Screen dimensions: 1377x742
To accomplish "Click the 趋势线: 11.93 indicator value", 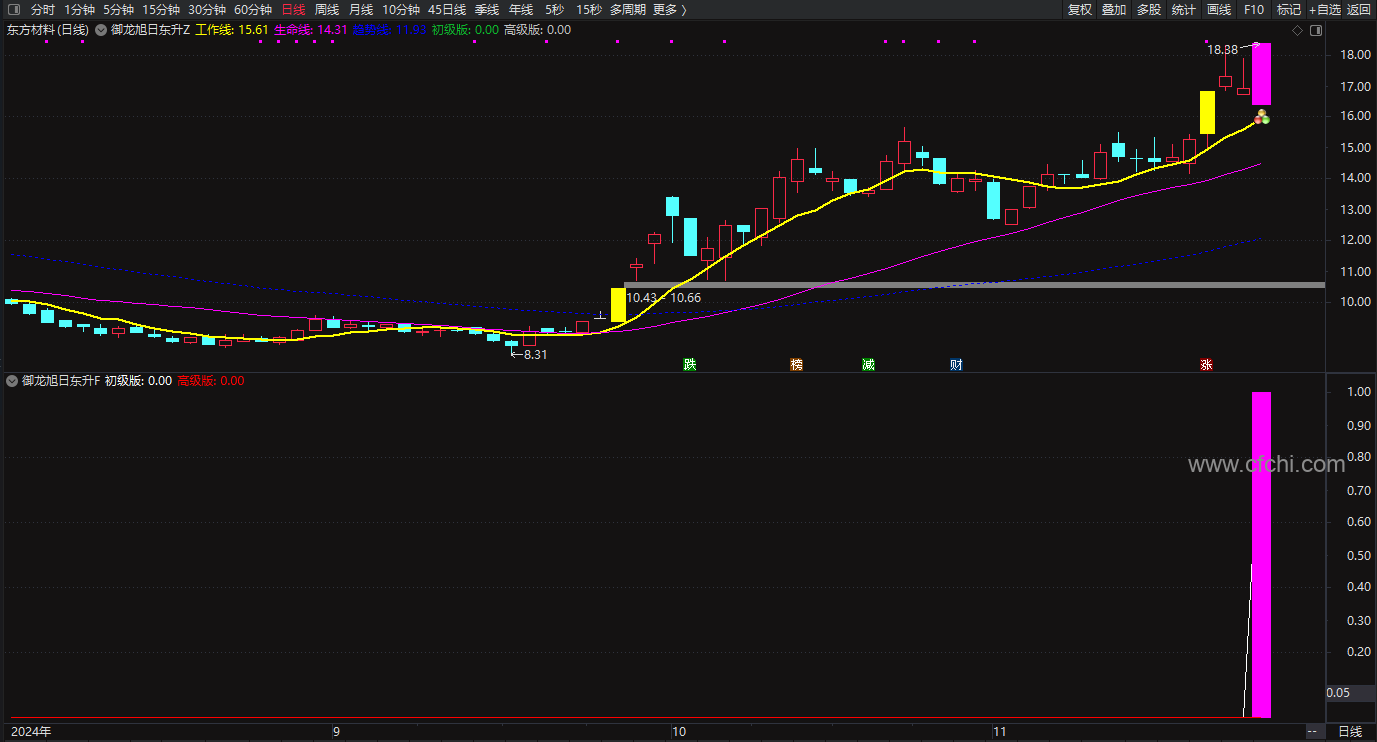I will tap(390, 30).
